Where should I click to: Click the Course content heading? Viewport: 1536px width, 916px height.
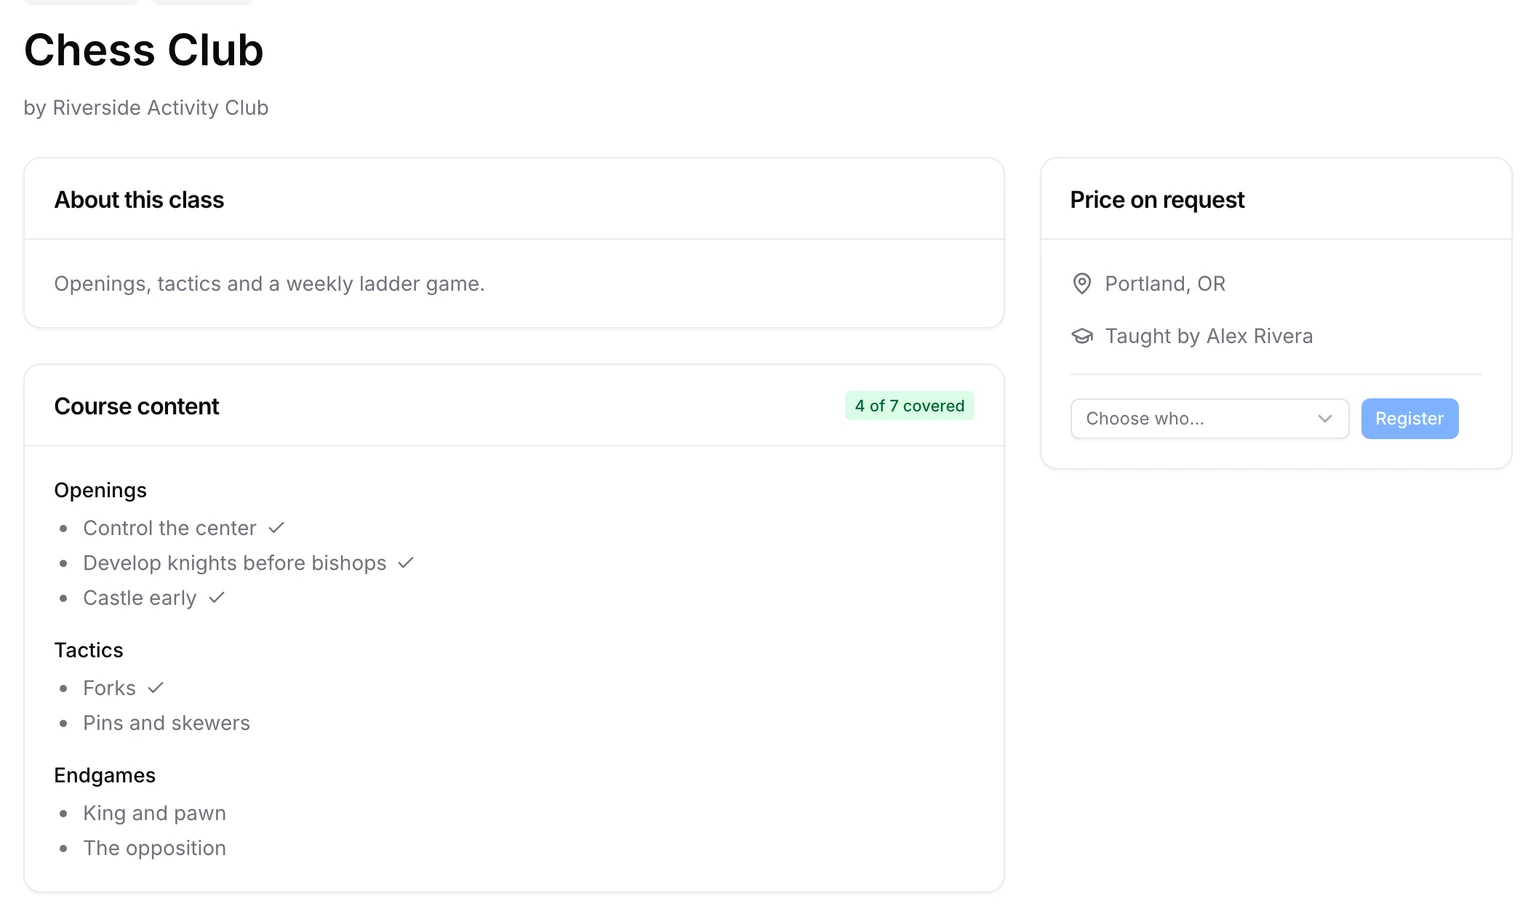point(136,407)
